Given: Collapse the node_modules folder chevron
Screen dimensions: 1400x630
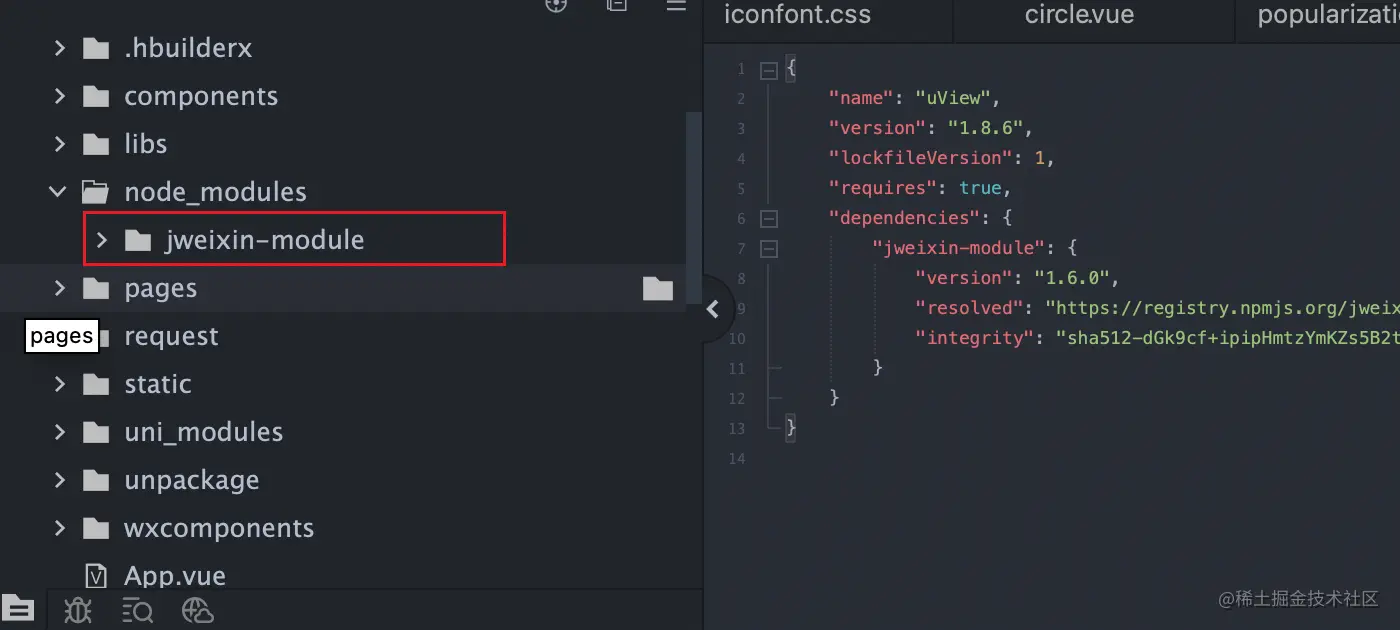Looking at the screenshot, I should click(x=59, y=192).
